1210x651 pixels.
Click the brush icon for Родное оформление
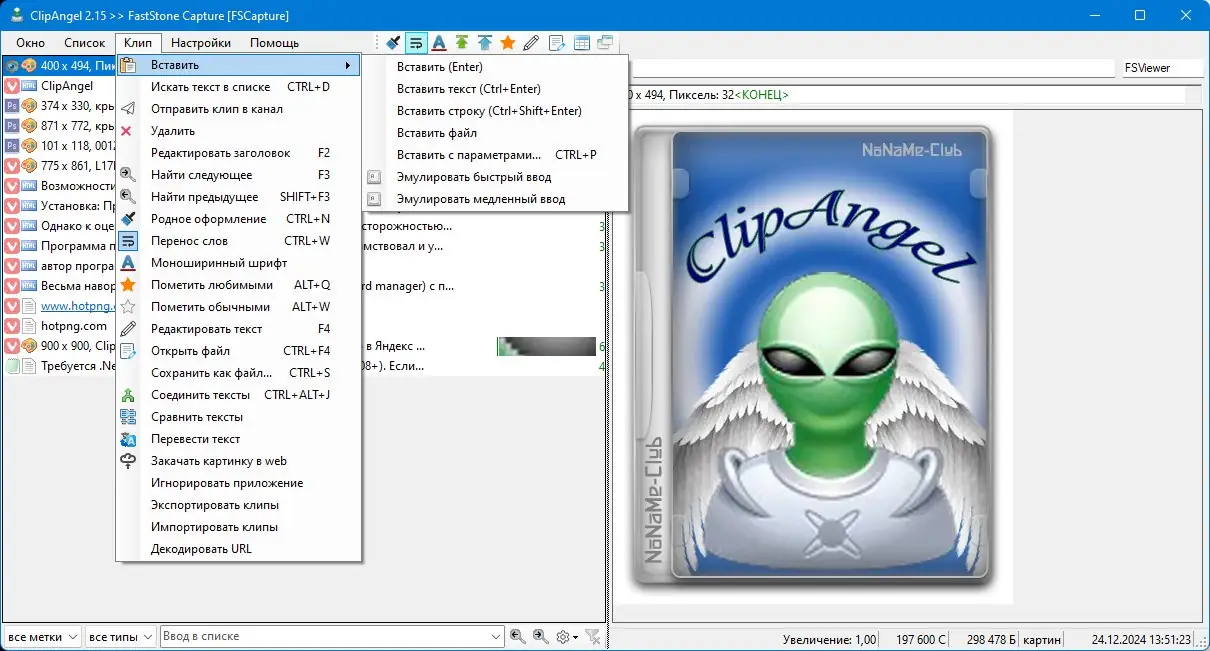pyautogui.click(x=128, y=219)
